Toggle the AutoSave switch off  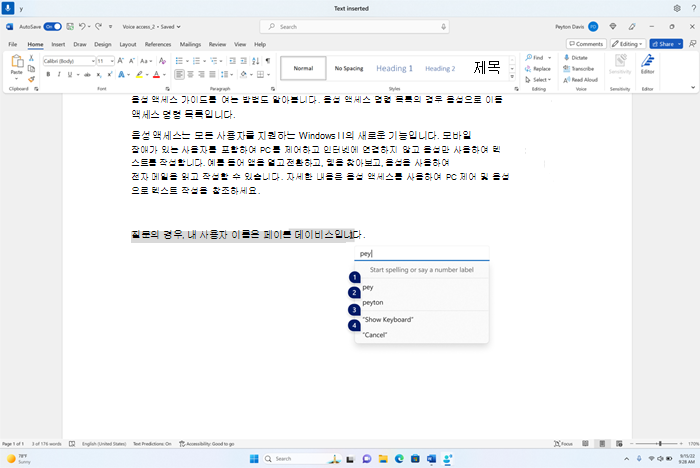[x=53, y=27]
